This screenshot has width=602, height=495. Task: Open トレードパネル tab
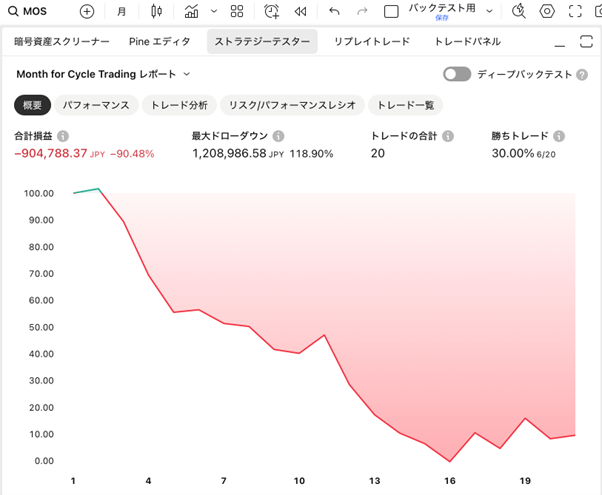tap(468, 41)
